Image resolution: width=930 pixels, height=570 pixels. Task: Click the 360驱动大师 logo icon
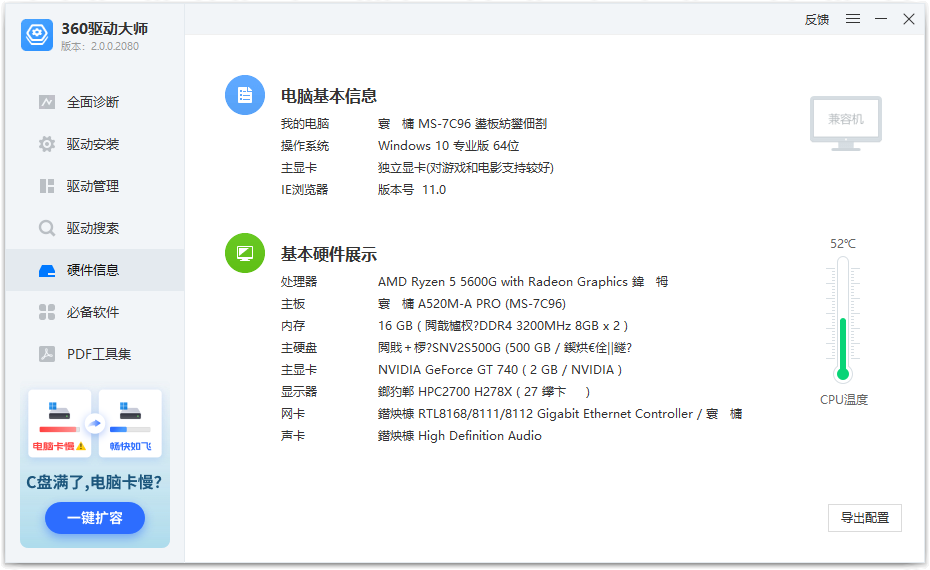(37, 35)
